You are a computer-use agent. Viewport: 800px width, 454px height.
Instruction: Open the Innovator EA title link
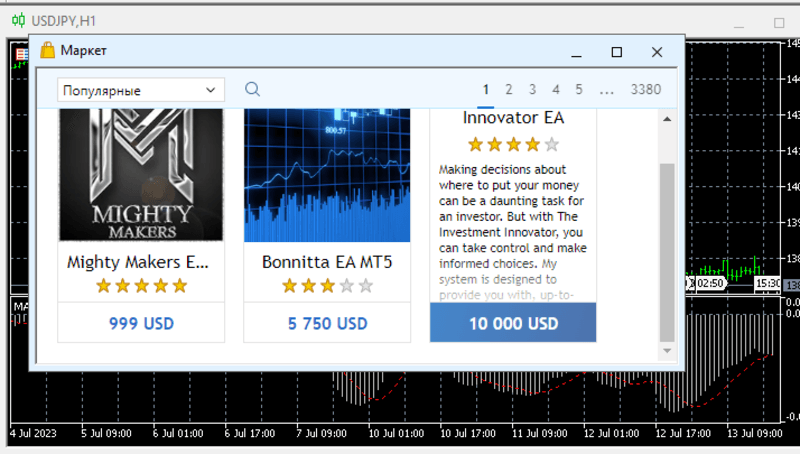click(513, 118)
